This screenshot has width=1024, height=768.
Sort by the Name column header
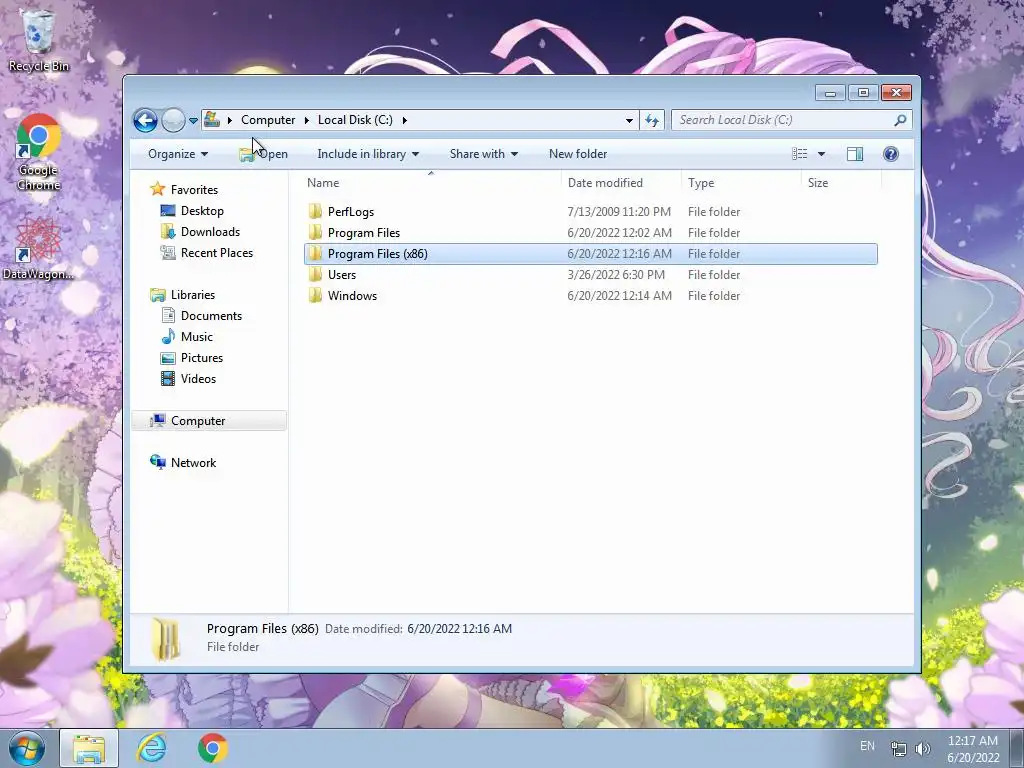(431, 183)
